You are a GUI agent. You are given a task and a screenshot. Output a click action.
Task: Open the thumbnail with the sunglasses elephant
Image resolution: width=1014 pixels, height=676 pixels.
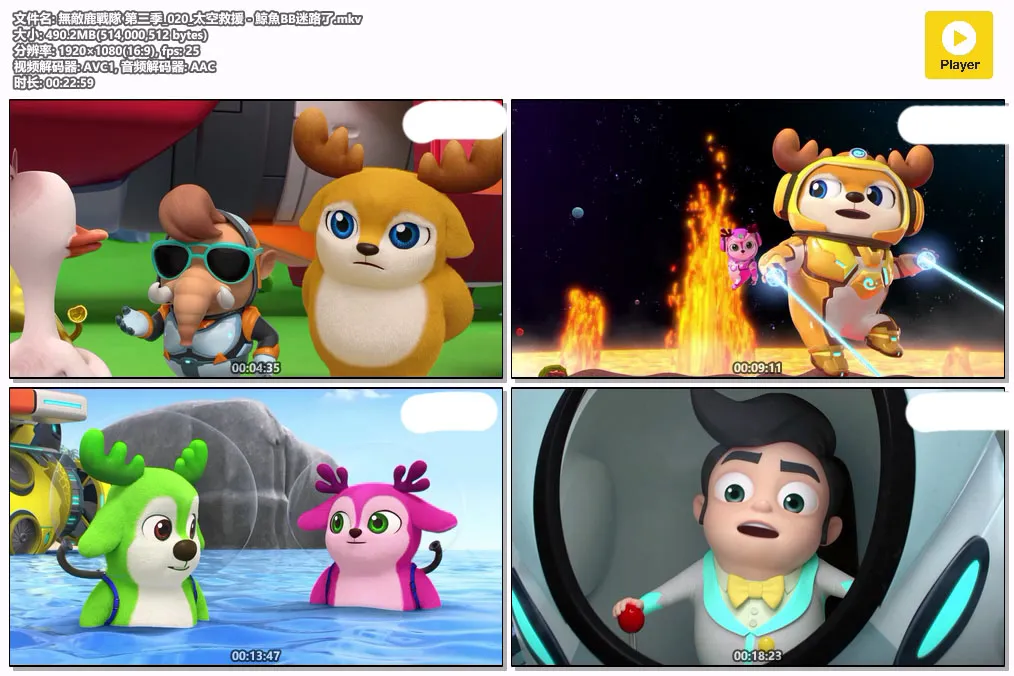pyautogui.click(x=256, y=238)
